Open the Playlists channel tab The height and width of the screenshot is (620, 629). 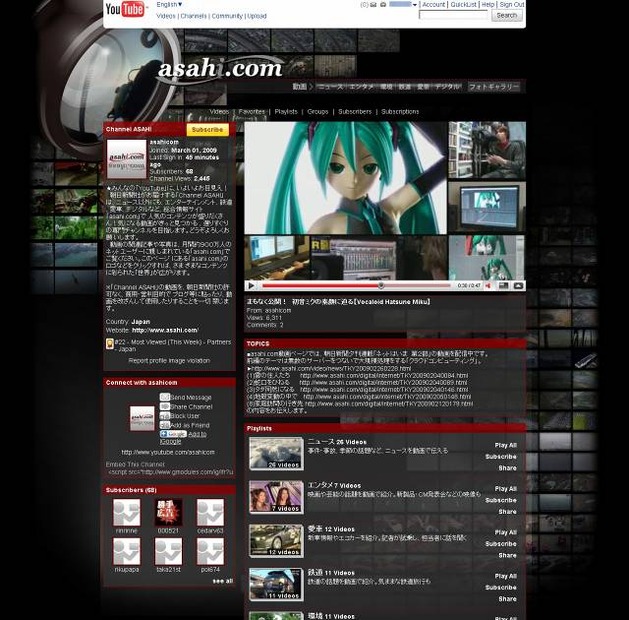(286, 111)
